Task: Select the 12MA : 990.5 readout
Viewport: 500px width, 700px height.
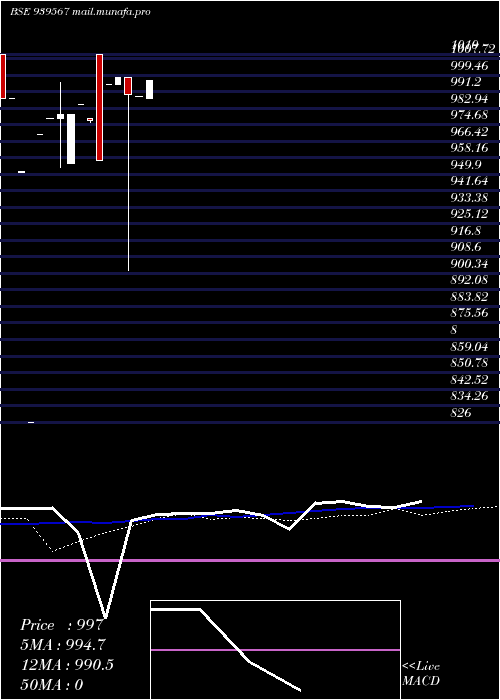Action: [x=67, y=665]
